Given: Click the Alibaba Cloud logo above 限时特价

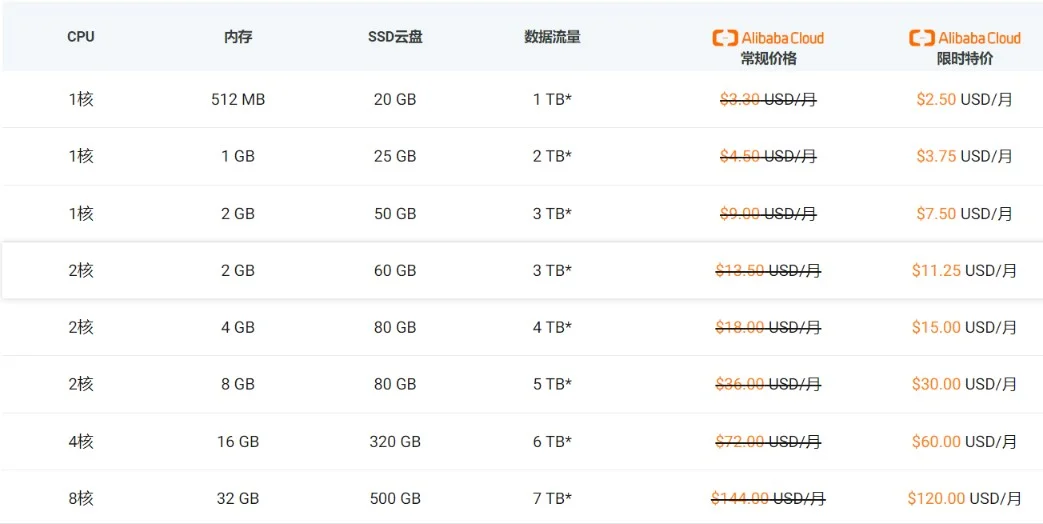Looking at the screenshot, I should pyautogui.click(x=964, y=38).
